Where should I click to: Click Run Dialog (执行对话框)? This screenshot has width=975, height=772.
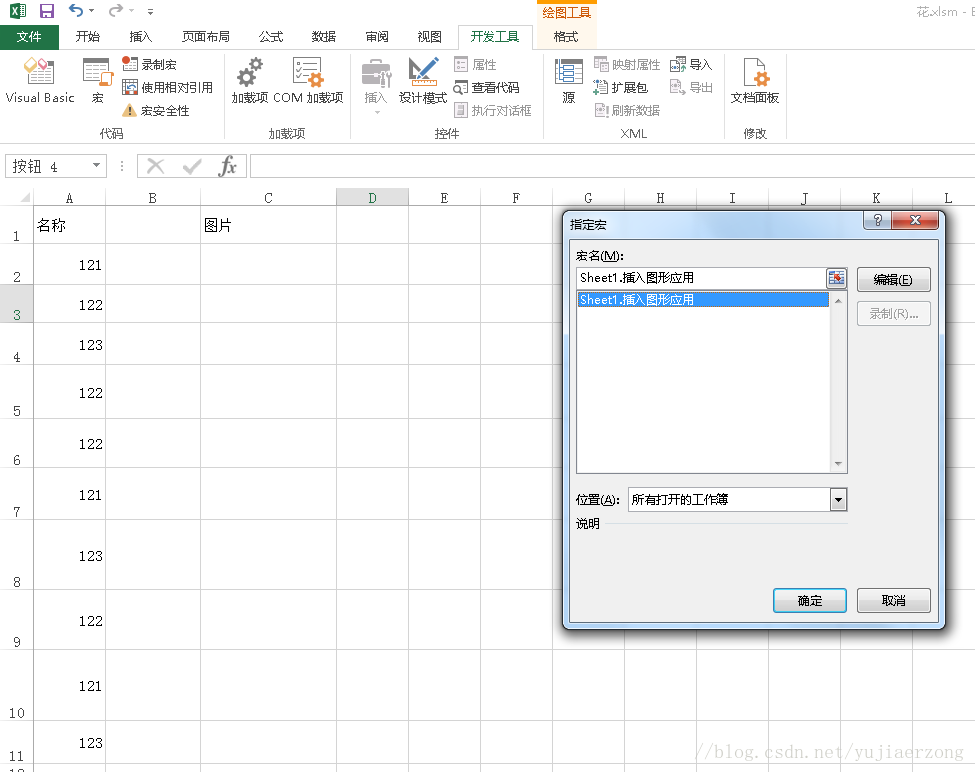pyautogui.click(x=492, y=111)
